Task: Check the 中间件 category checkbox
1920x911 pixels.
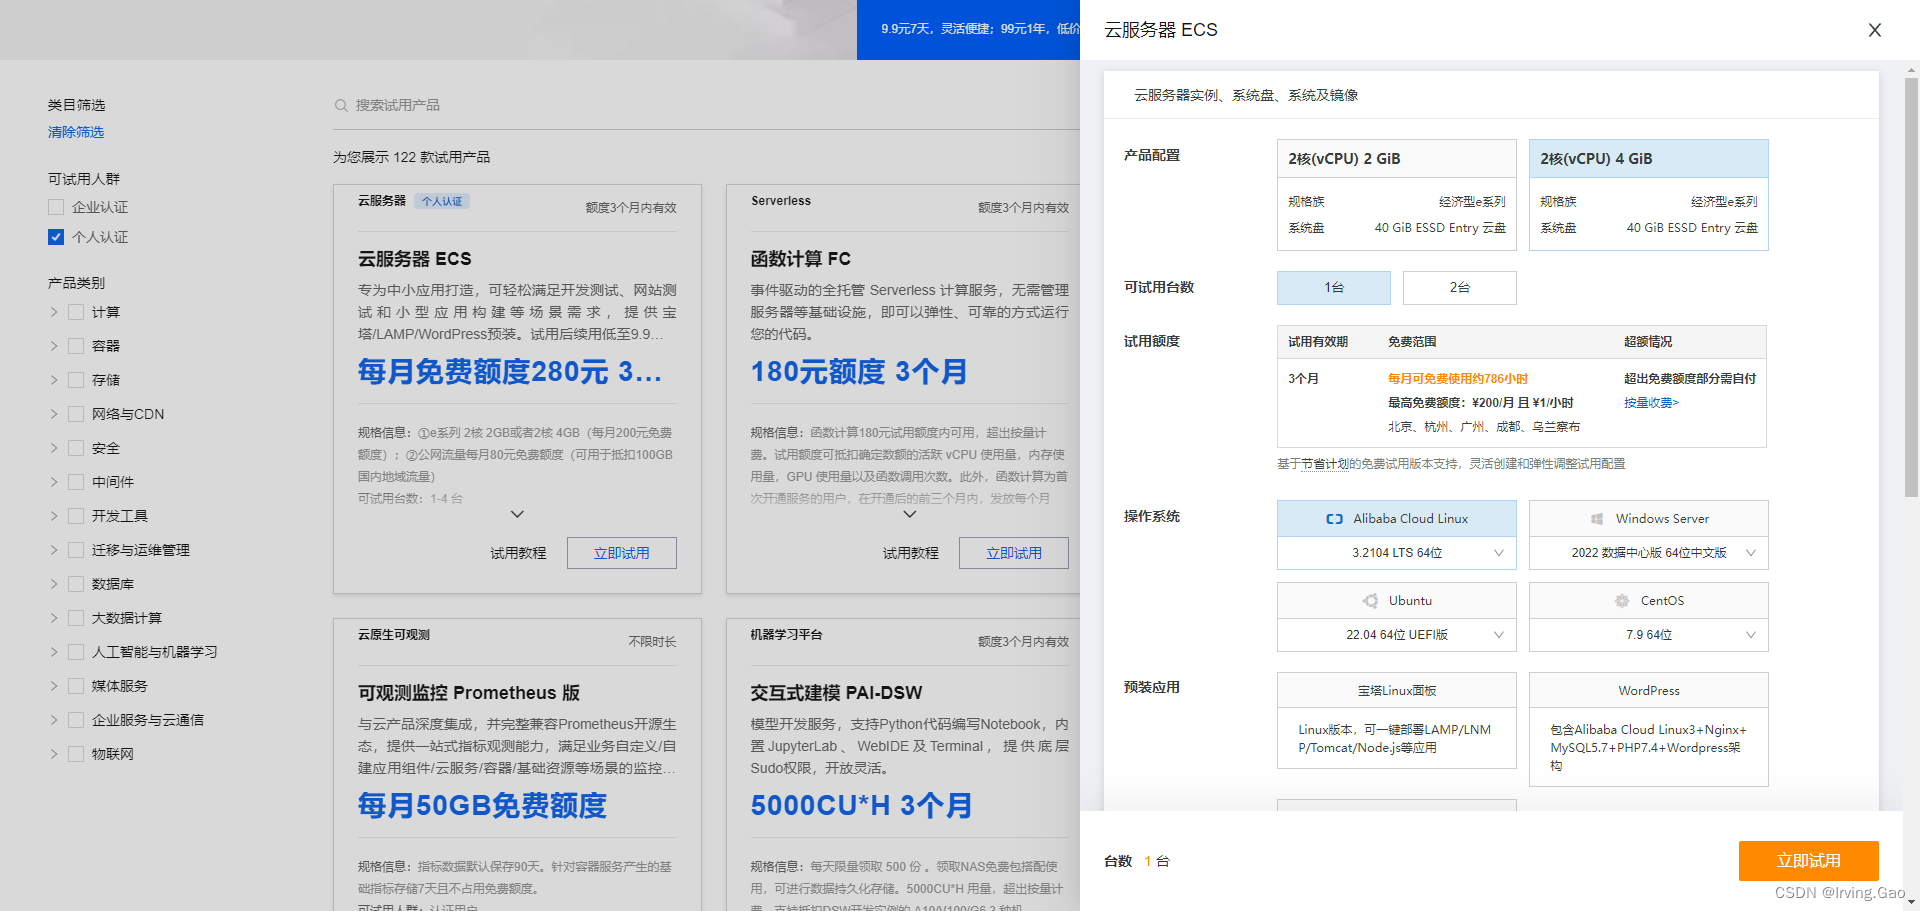Action: 76,482
